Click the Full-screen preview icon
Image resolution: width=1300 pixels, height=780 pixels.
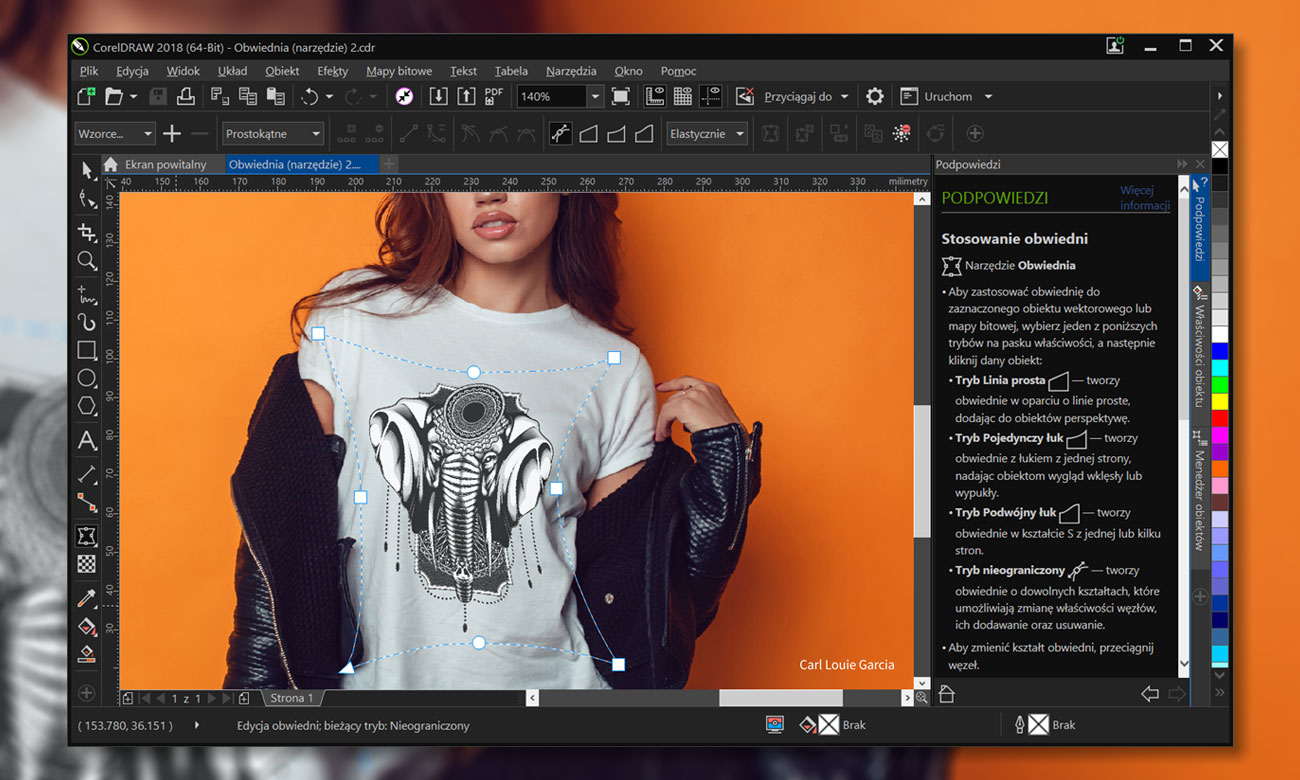[621, 96]
